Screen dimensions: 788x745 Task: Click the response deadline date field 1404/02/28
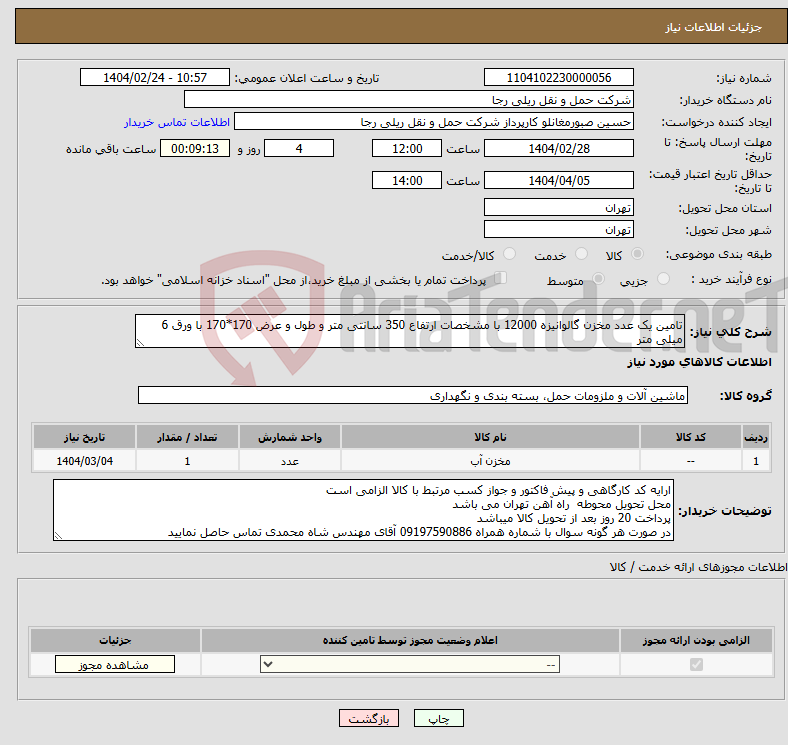tap(558, 148)
